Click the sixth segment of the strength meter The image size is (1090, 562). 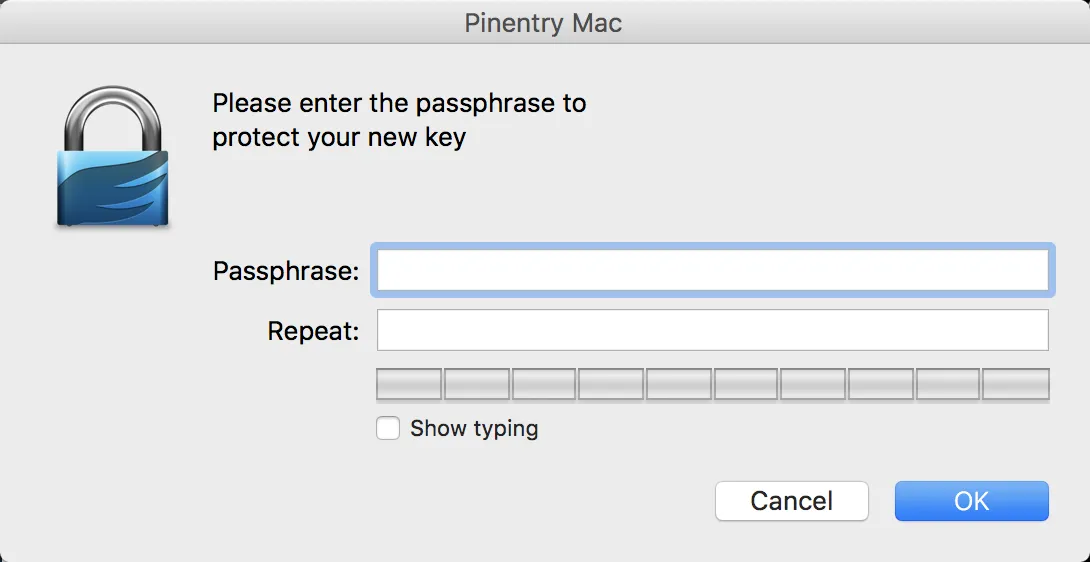pyautogui.click(x=746, y=385)
